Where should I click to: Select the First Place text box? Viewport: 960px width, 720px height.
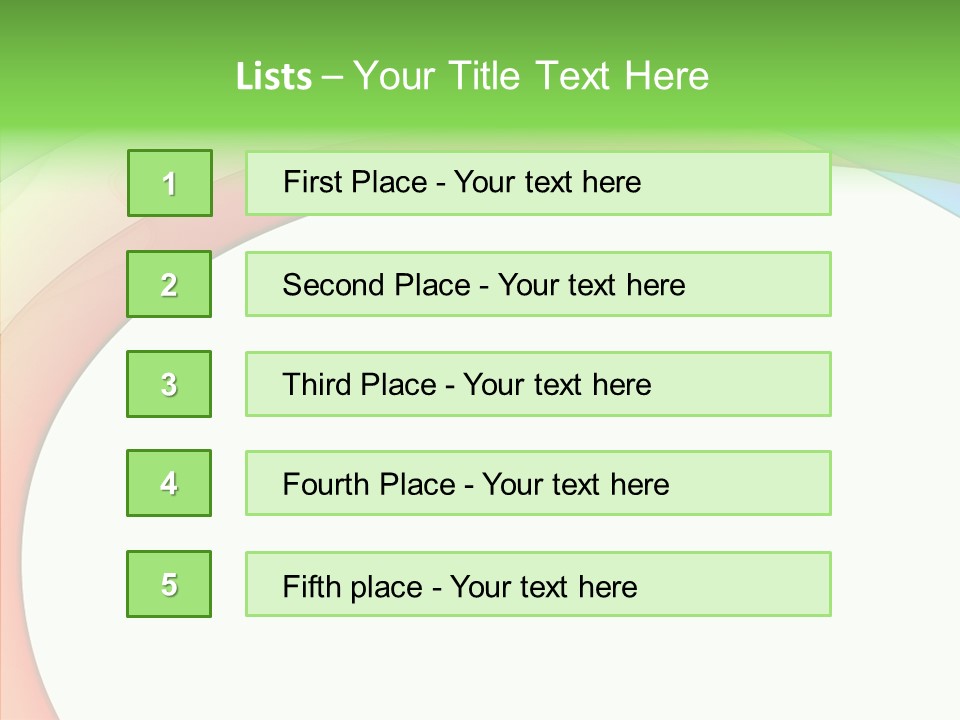pyautogui.click(x=538, y=183)
